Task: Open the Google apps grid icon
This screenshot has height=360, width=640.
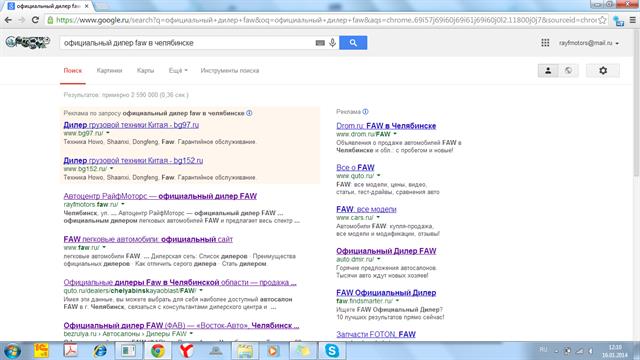Action: point(545,43)
